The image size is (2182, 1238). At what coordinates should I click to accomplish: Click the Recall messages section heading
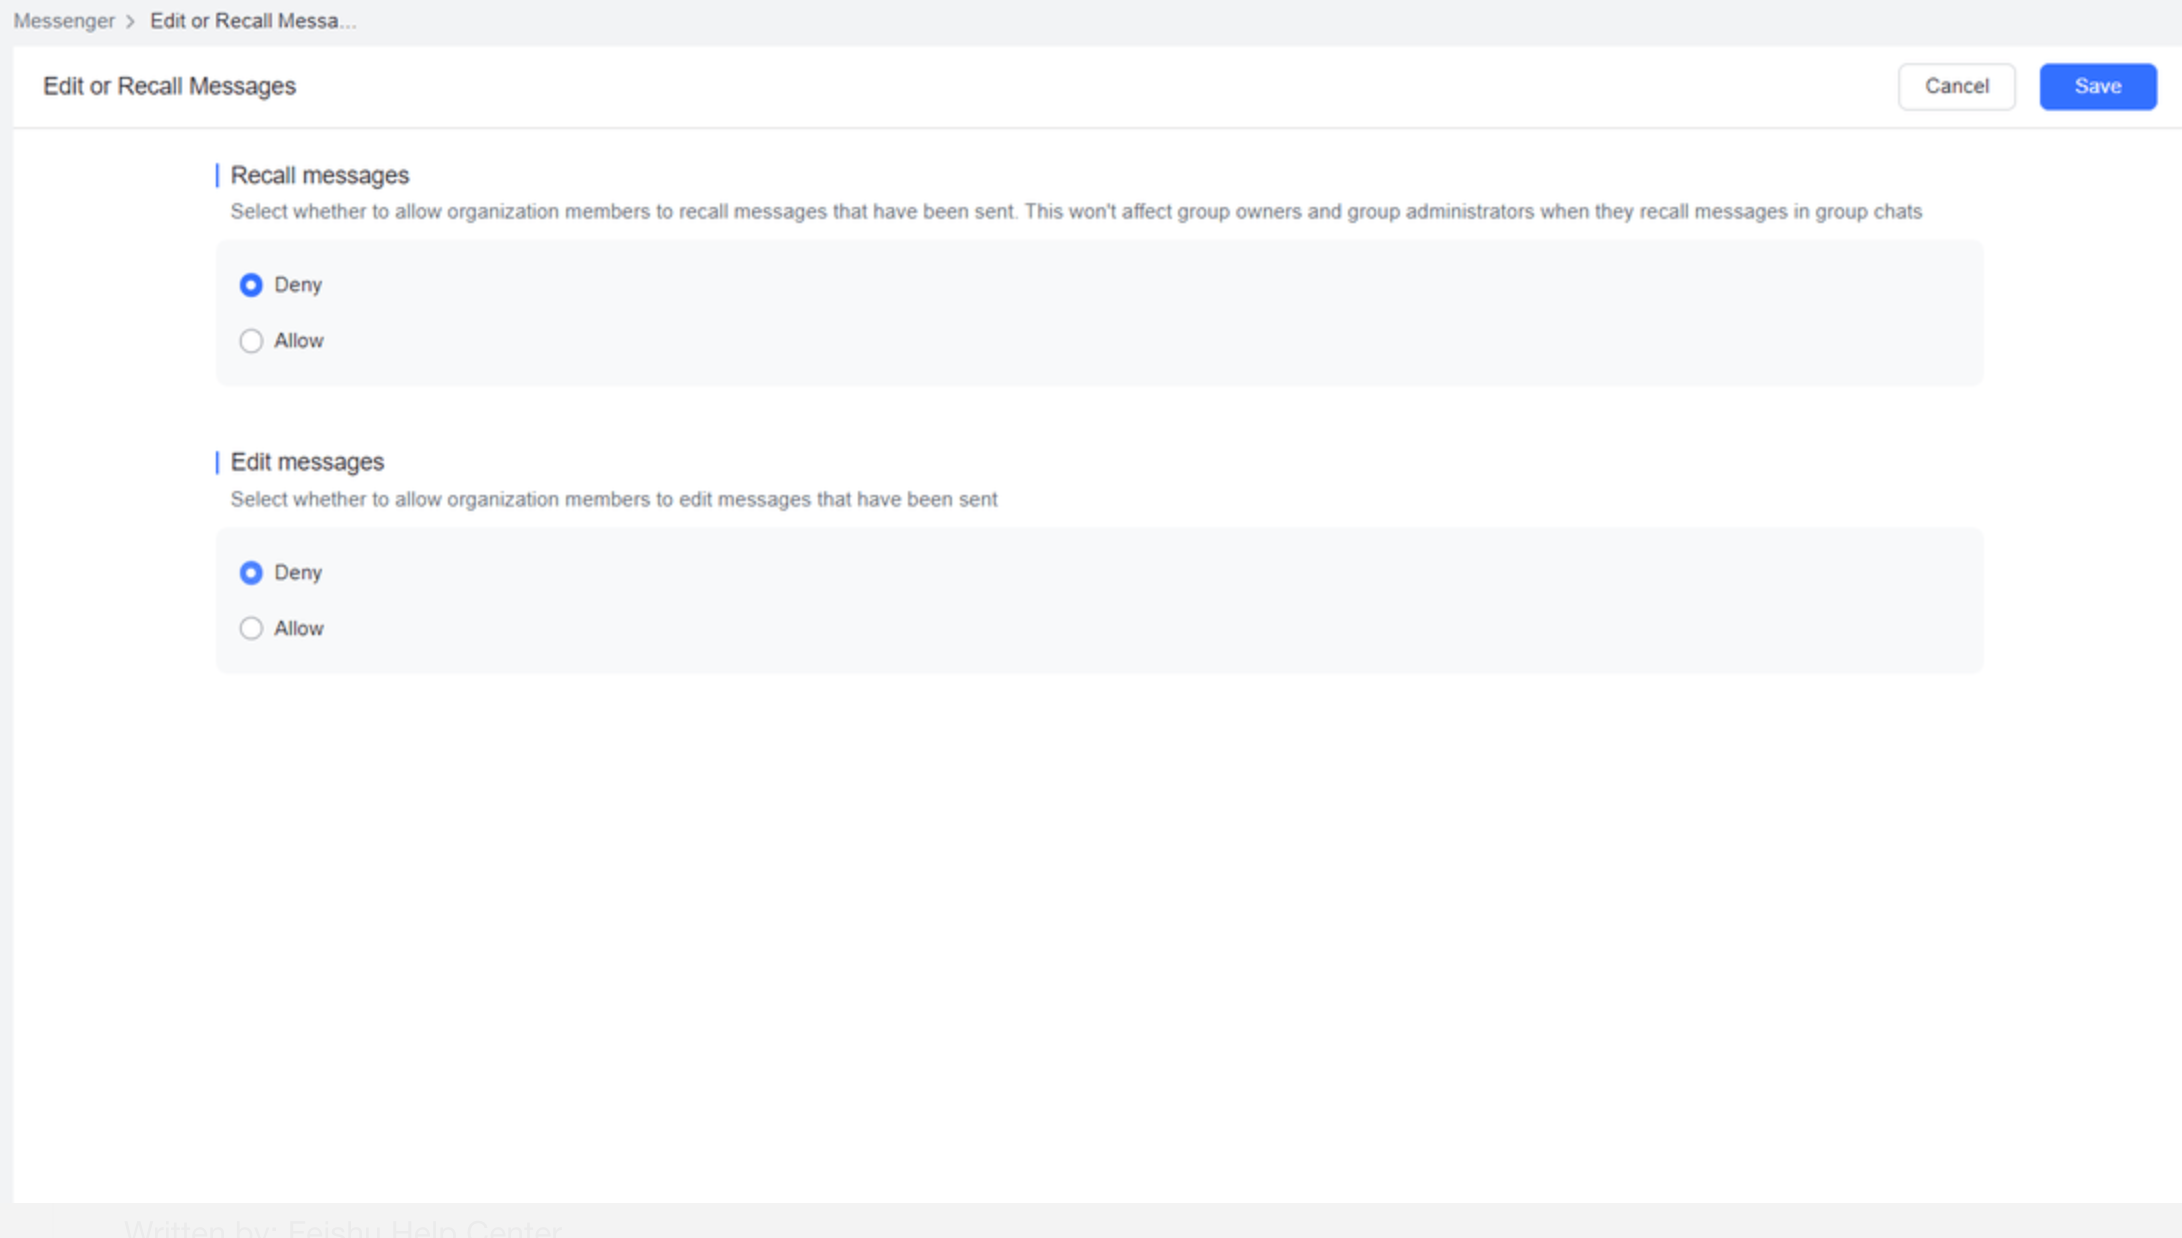(319, 175)
